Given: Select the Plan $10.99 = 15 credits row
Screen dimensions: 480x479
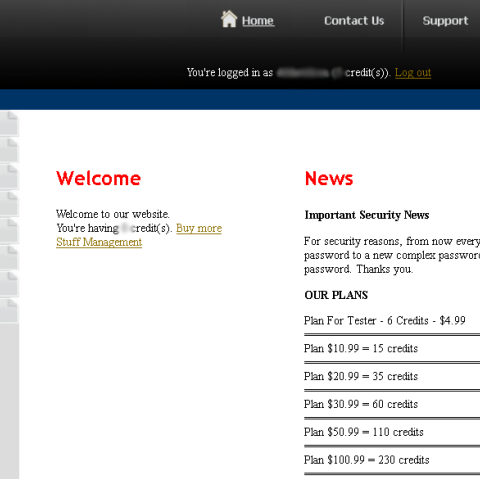Looking at the screenshot, I should tap(361, 349).
